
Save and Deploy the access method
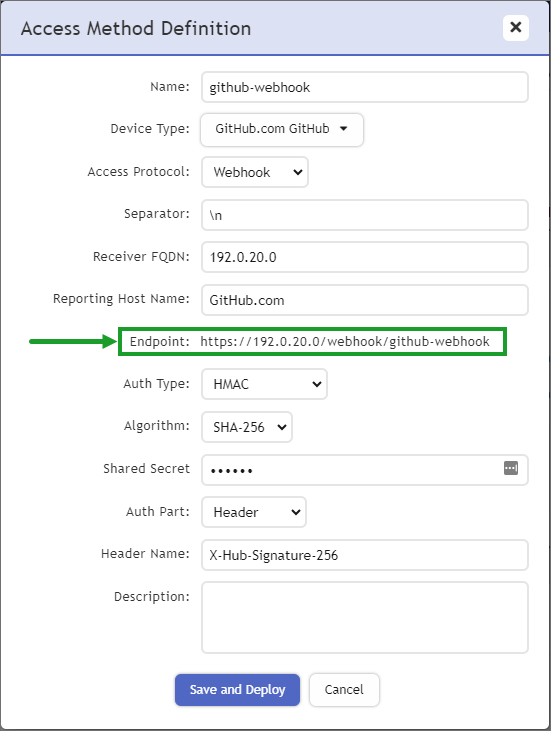(237, 690)
